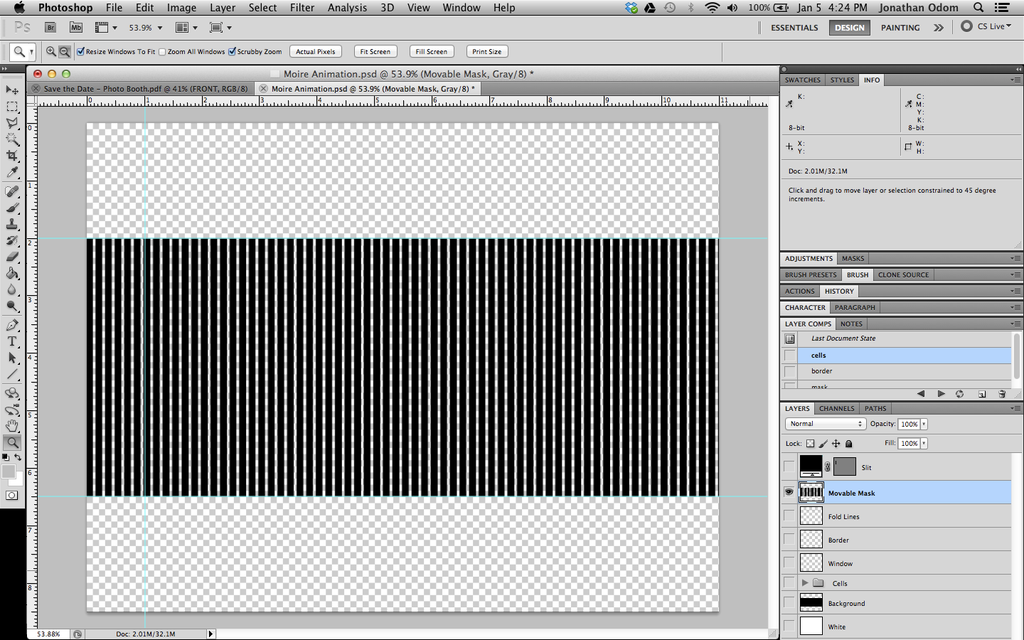
Task: Click the zoom in magnifier option
Action: 51,51
